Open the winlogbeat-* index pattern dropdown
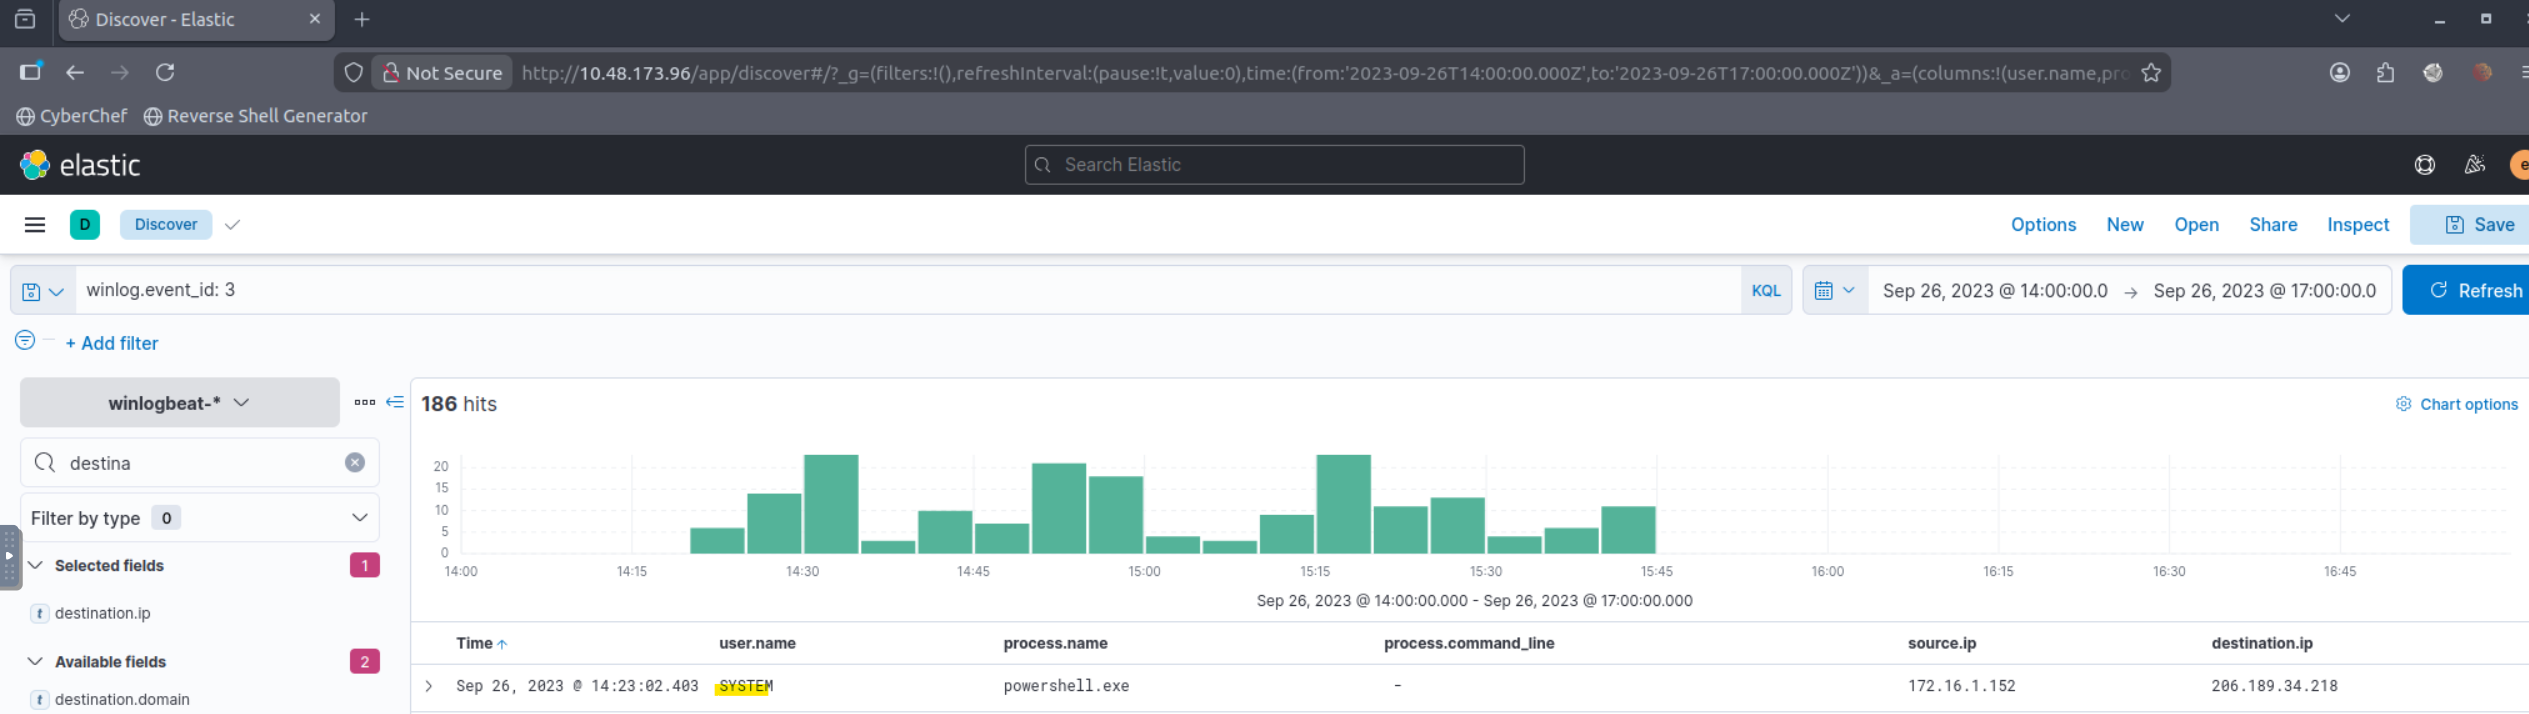The height and width of the screenshot is (714, 2529). [x=179, y=403]
